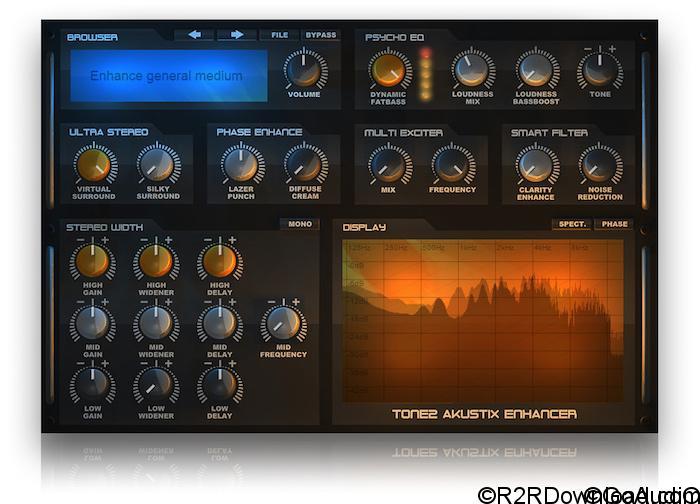Click the Lazer Punch knob
The height and width of the screenshot is (504, 700).
click(x=242, y=164)
